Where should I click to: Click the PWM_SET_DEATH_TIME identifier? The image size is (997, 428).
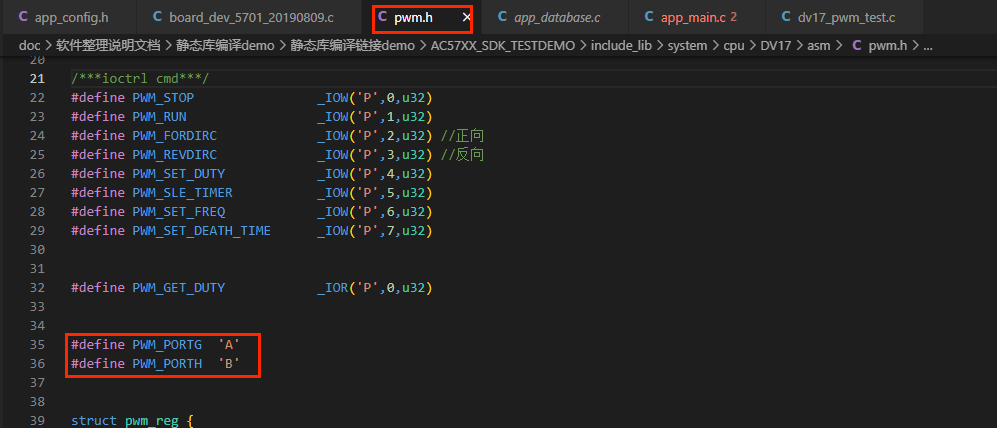(202, 231)
